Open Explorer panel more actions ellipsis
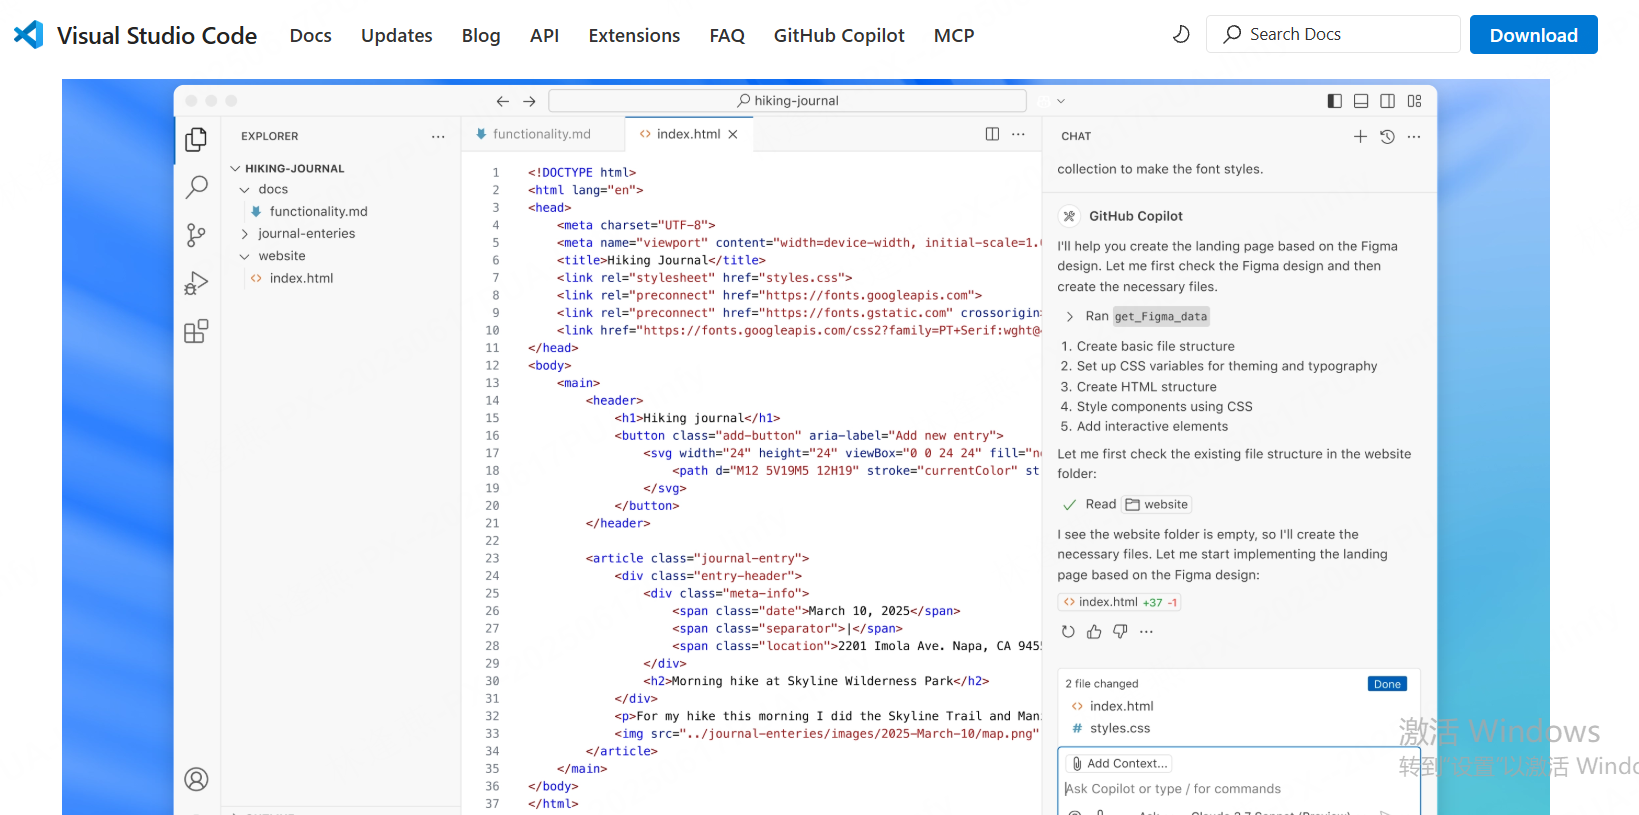This screenshot has height=815, width=1639. [x=438, y=136]
